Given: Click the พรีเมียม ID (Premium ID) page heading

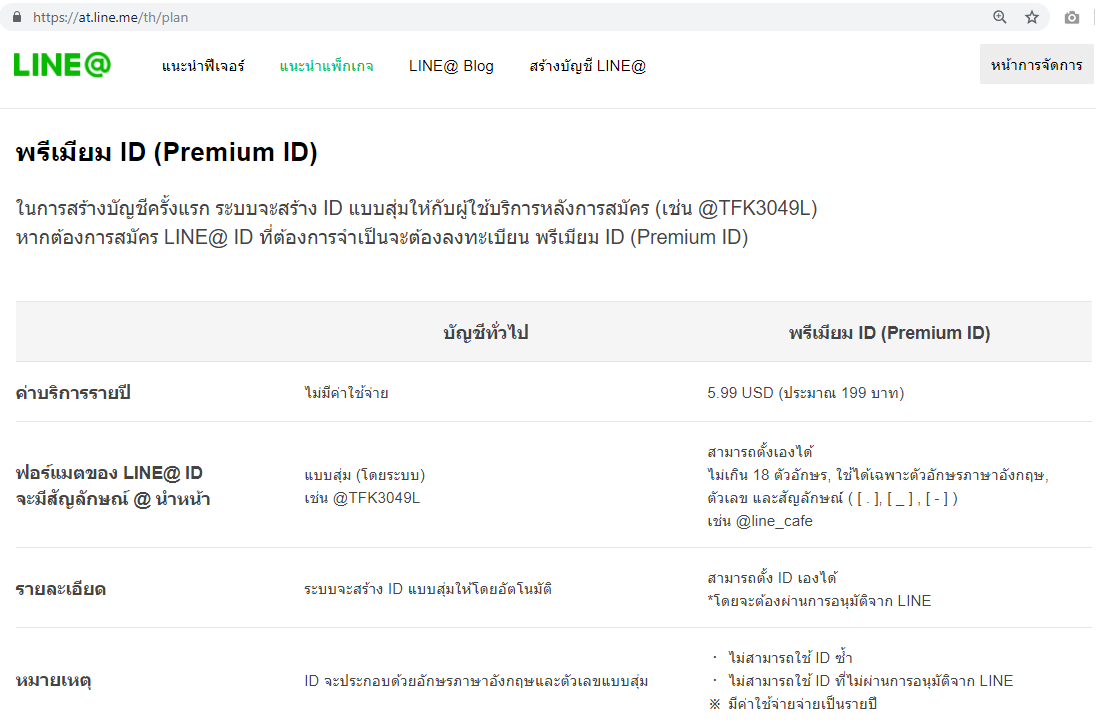Looking at the screenshot, I should point(166,152).
